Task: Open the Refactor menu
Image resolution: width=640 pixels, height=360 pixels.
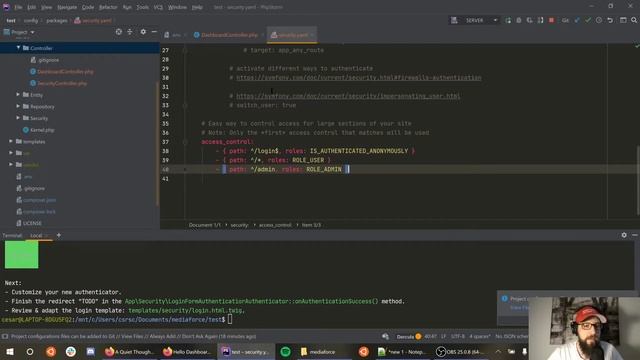Action: [x=108, y=7]
